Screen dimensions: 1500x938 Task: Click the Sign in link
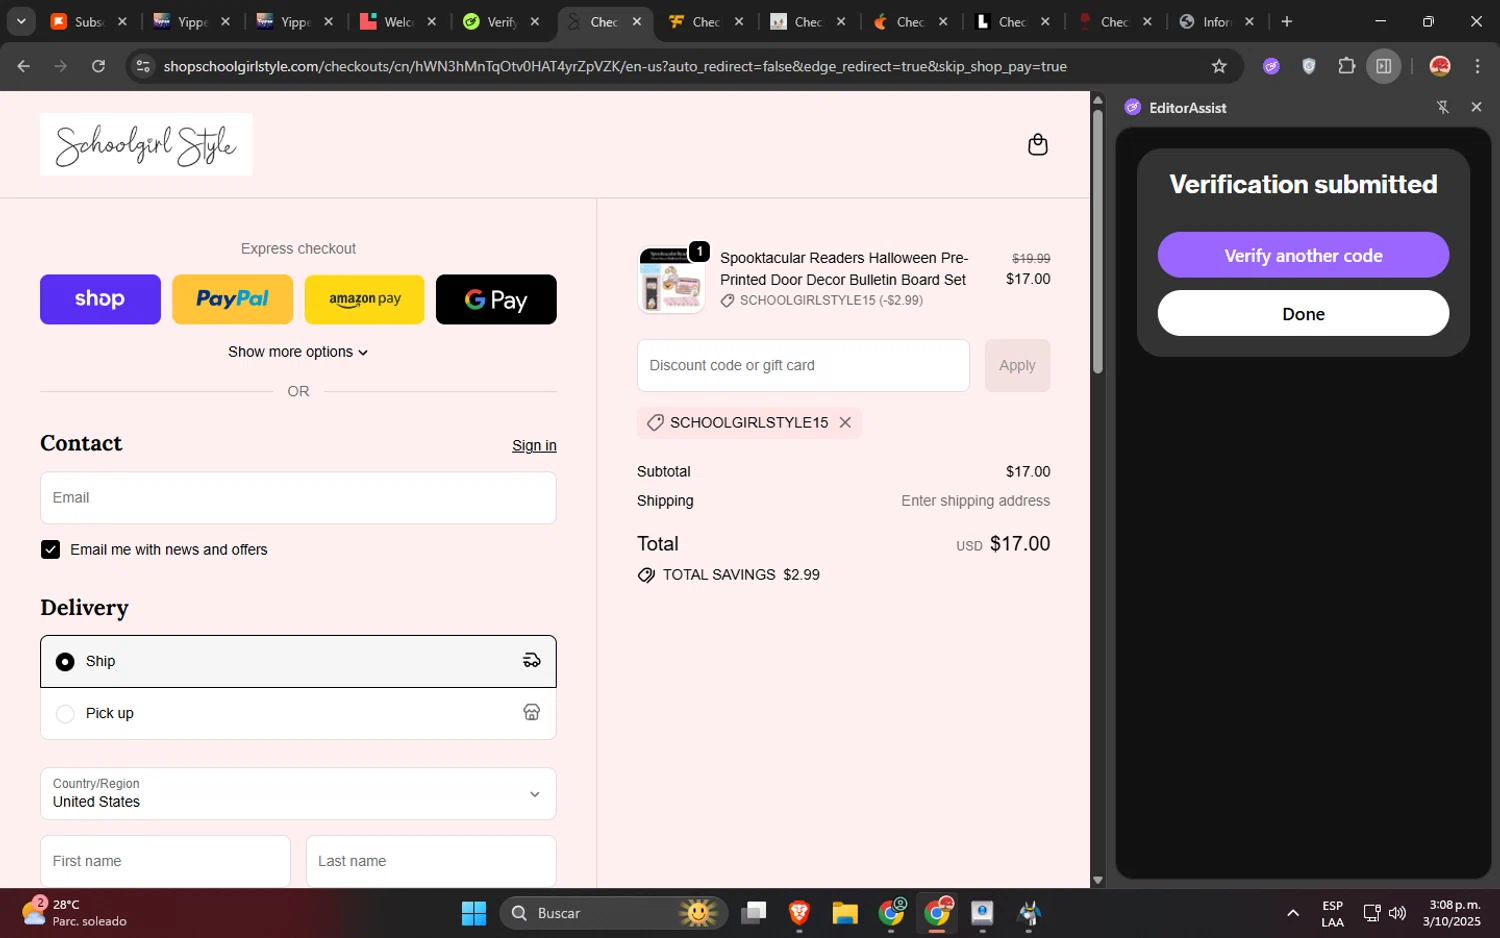click(x=534, y=446)
